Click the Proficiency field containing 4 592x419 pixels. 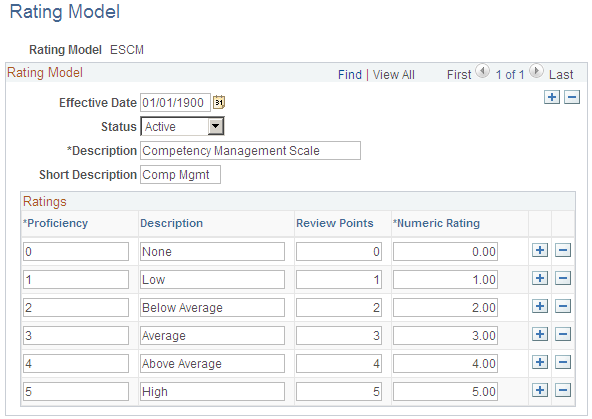tap(76, 363)
